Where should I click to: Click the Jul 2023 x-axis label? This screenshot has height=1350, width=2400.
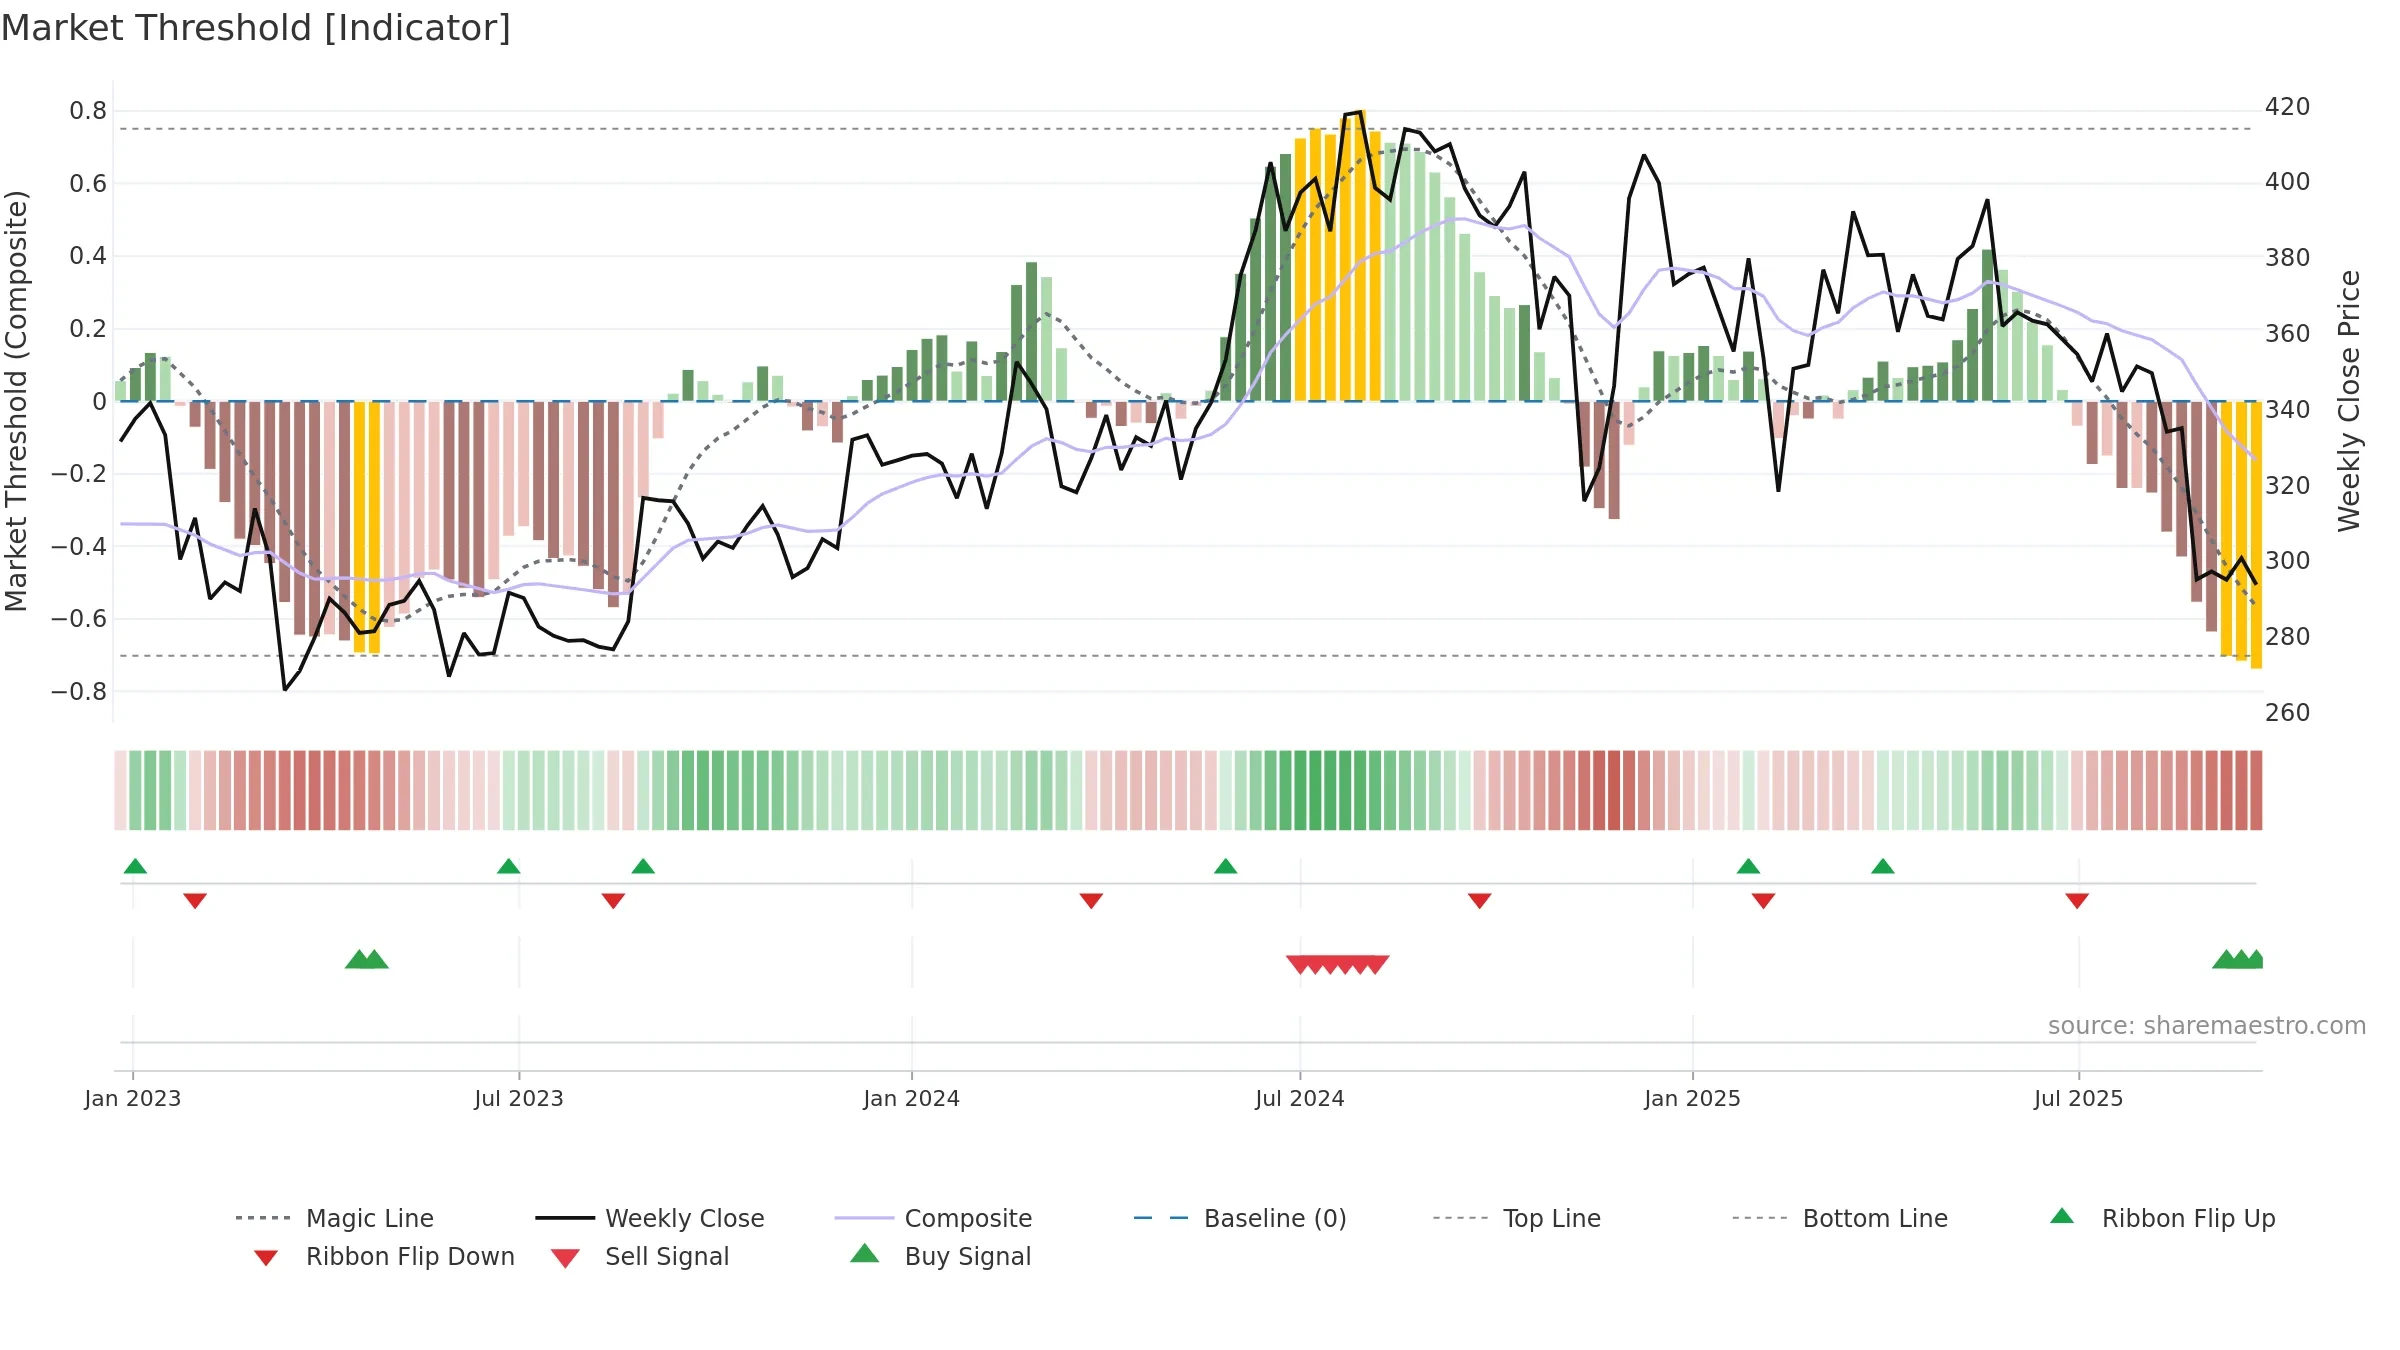[x=519, y=1098]
